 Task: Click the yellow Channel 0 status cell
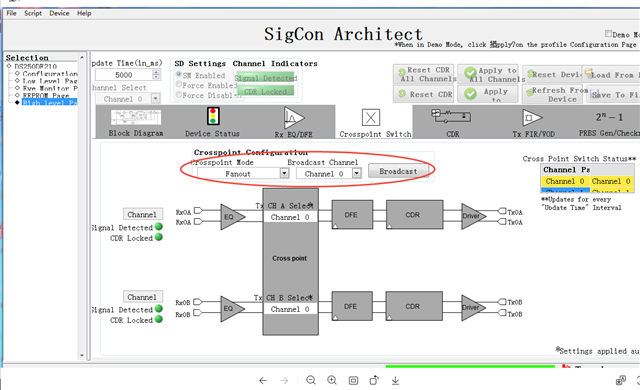[x=565, y=181]
